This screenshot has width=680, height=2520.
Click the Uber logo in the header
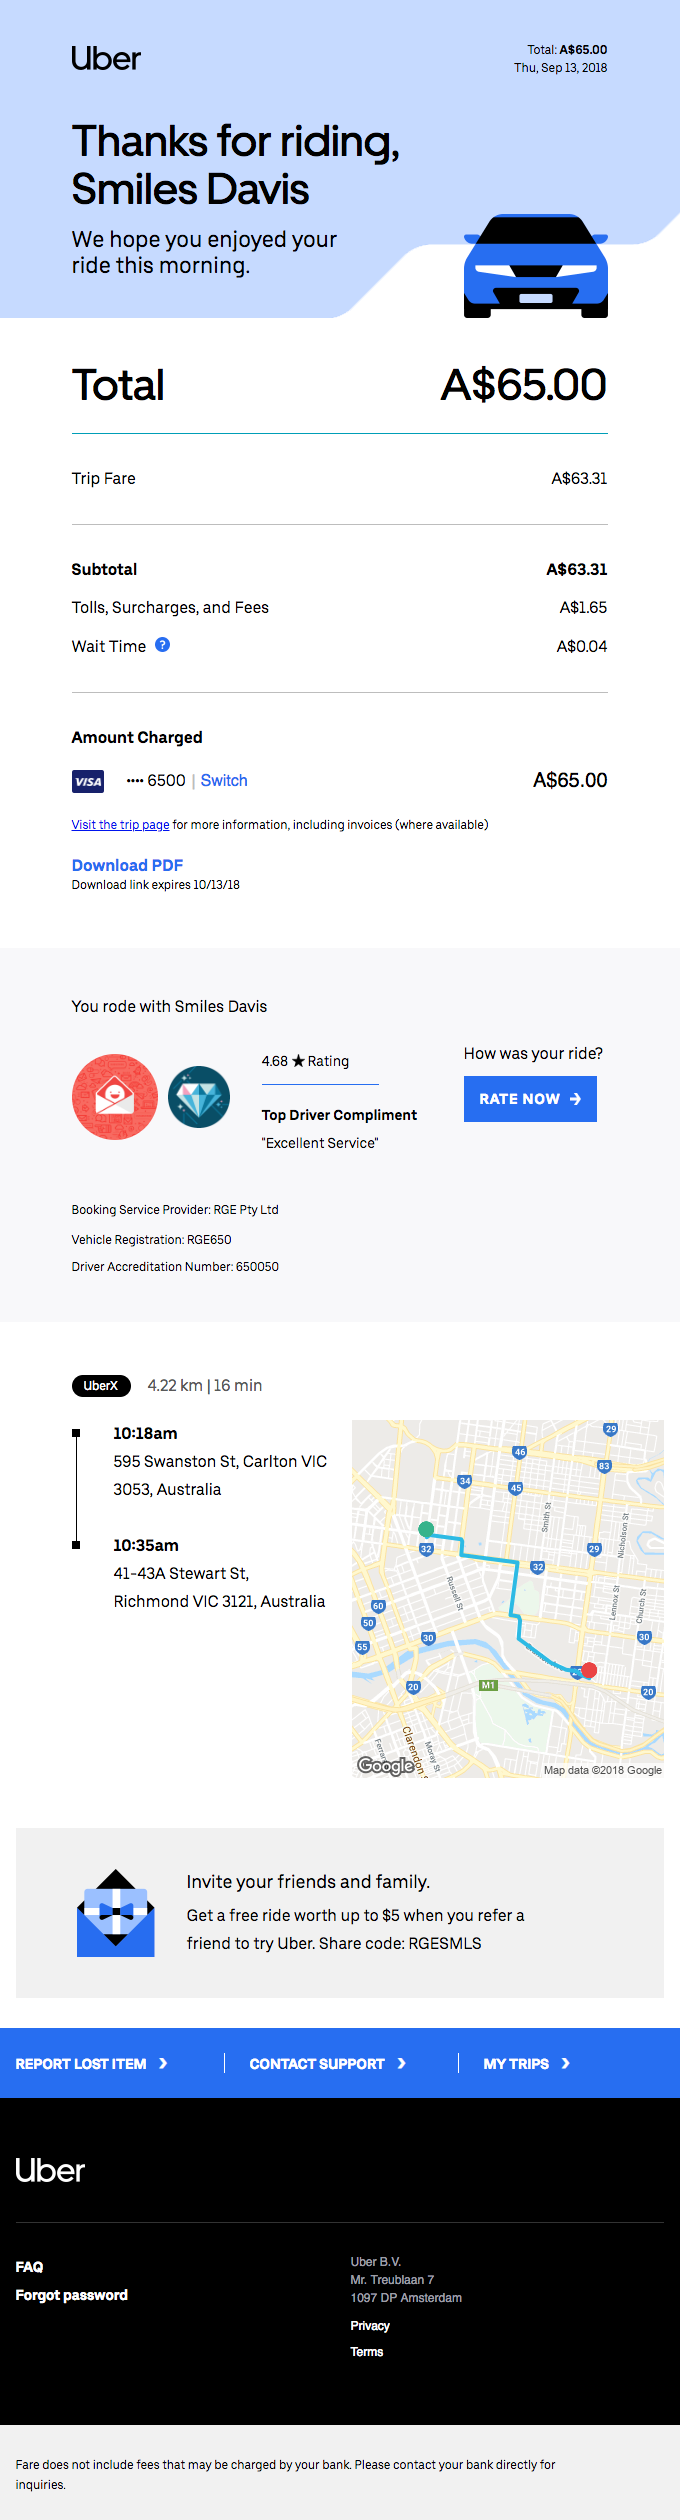pos(106,59)
